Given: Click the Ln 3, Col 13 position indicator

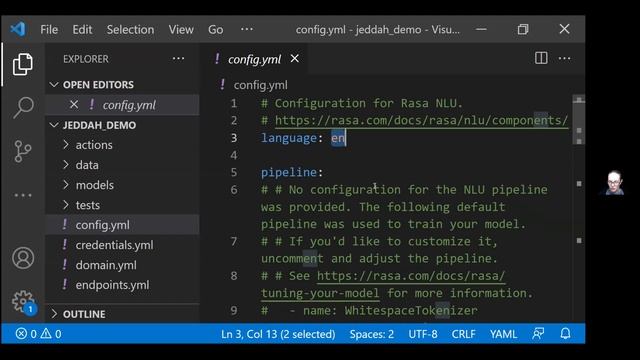Looking at the screenshot, I should point(278,334).
